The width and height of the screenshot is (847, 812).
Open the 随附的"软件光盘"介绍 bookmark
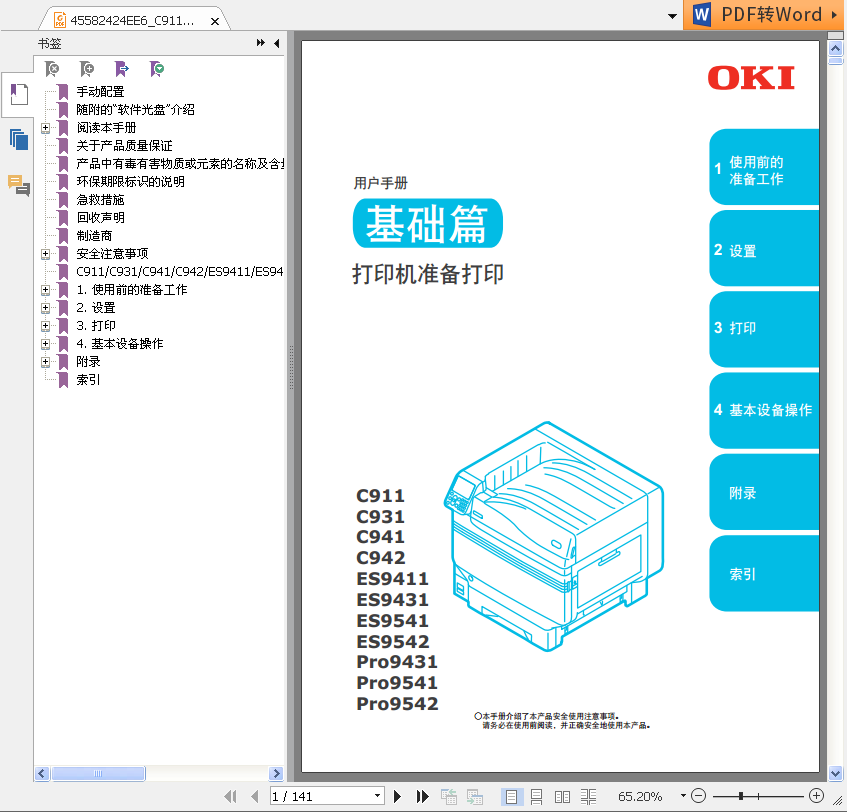(136, 110)
